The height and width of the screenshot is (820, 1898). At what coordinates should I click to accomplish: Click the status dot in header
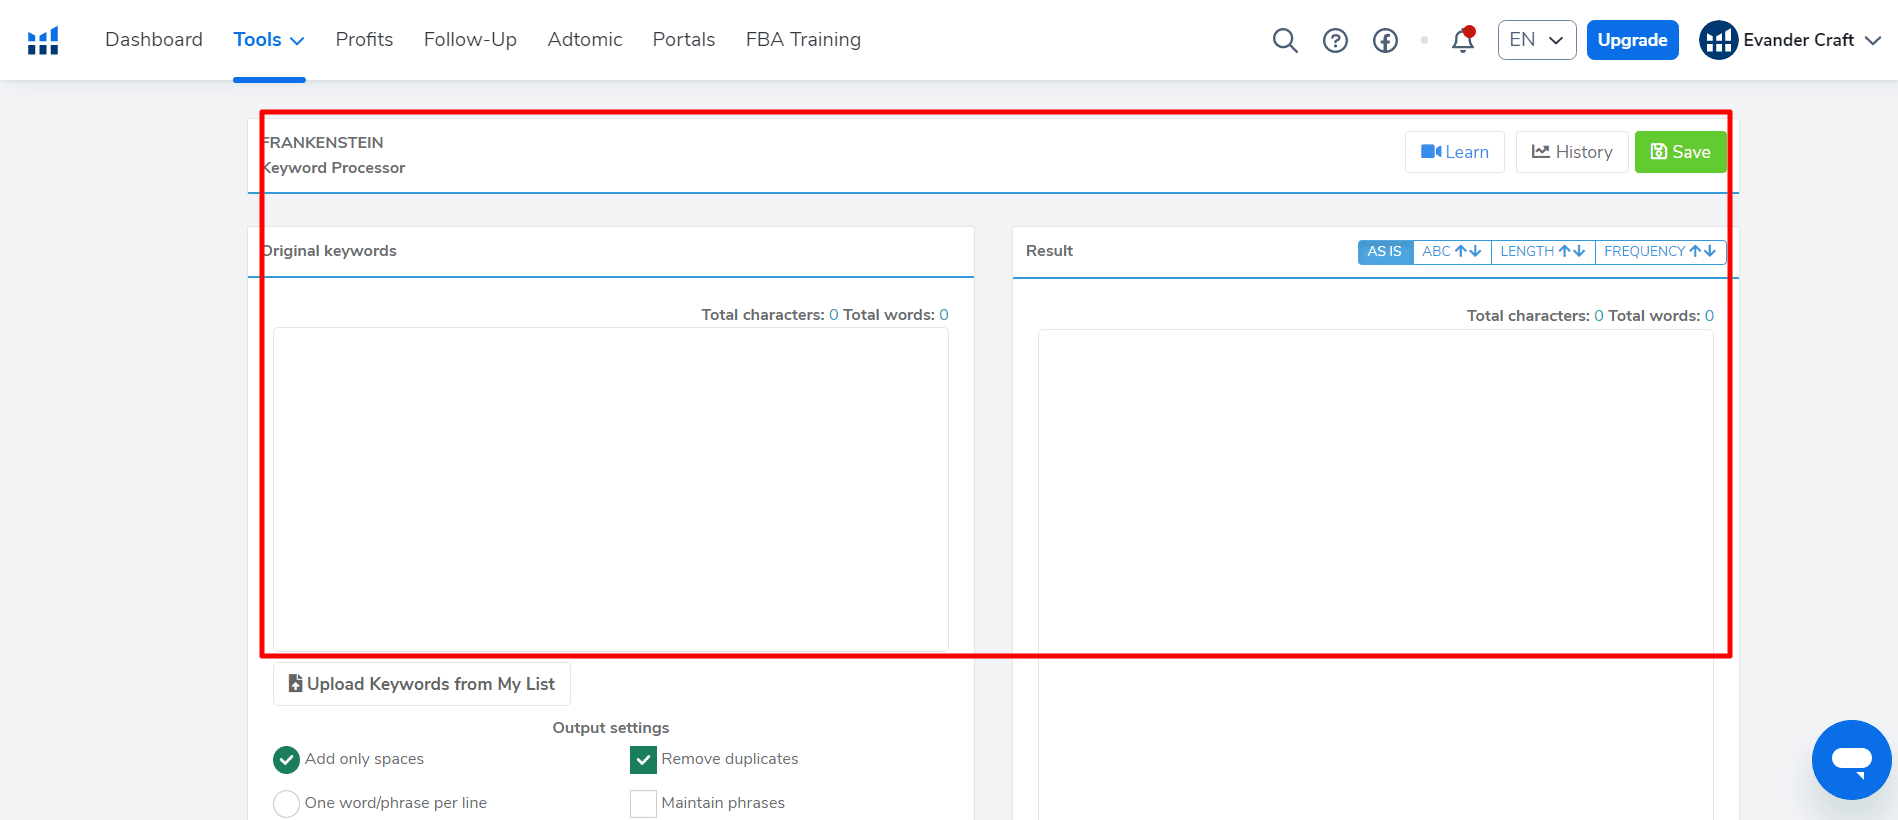tap(1424, 40)
